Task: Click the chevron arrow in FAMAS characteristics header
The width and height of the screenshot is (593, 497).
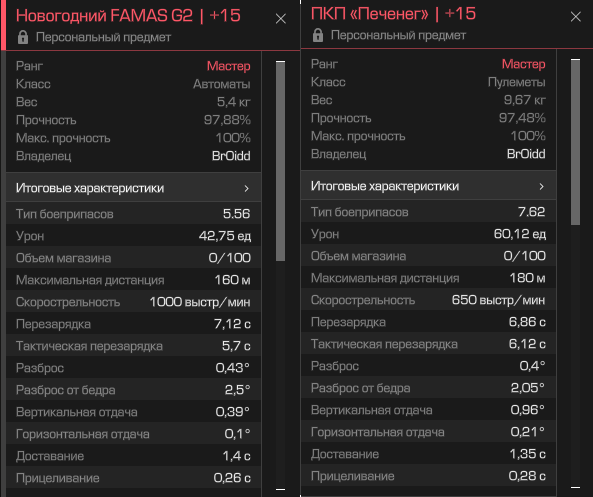Action: click(x=247, y=188)
